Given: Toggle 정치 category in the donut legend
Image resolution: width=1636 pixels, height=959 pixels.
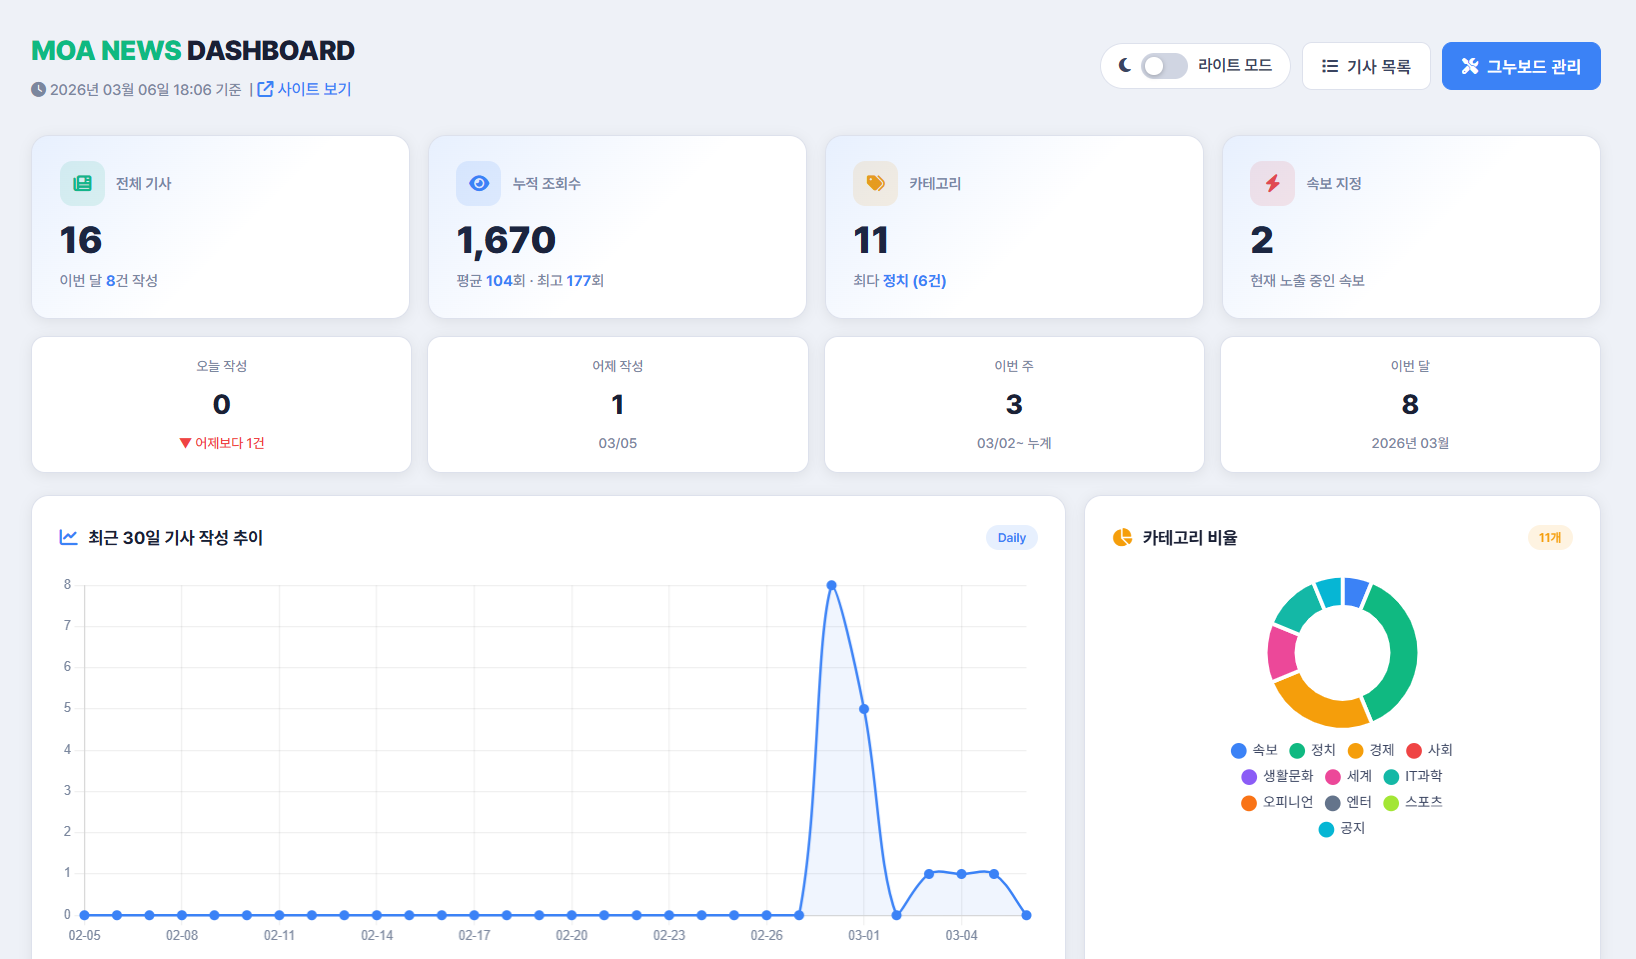Looking at the screenshot, I should tap(1312, 751).
